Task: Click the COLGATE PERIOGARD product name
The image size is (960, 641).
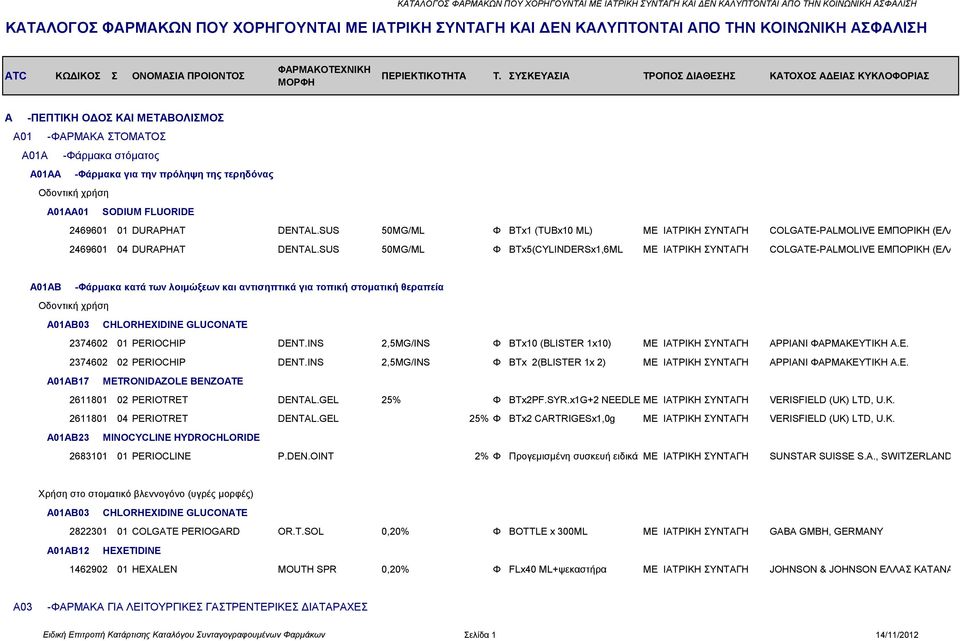Action: coord(186,531)
